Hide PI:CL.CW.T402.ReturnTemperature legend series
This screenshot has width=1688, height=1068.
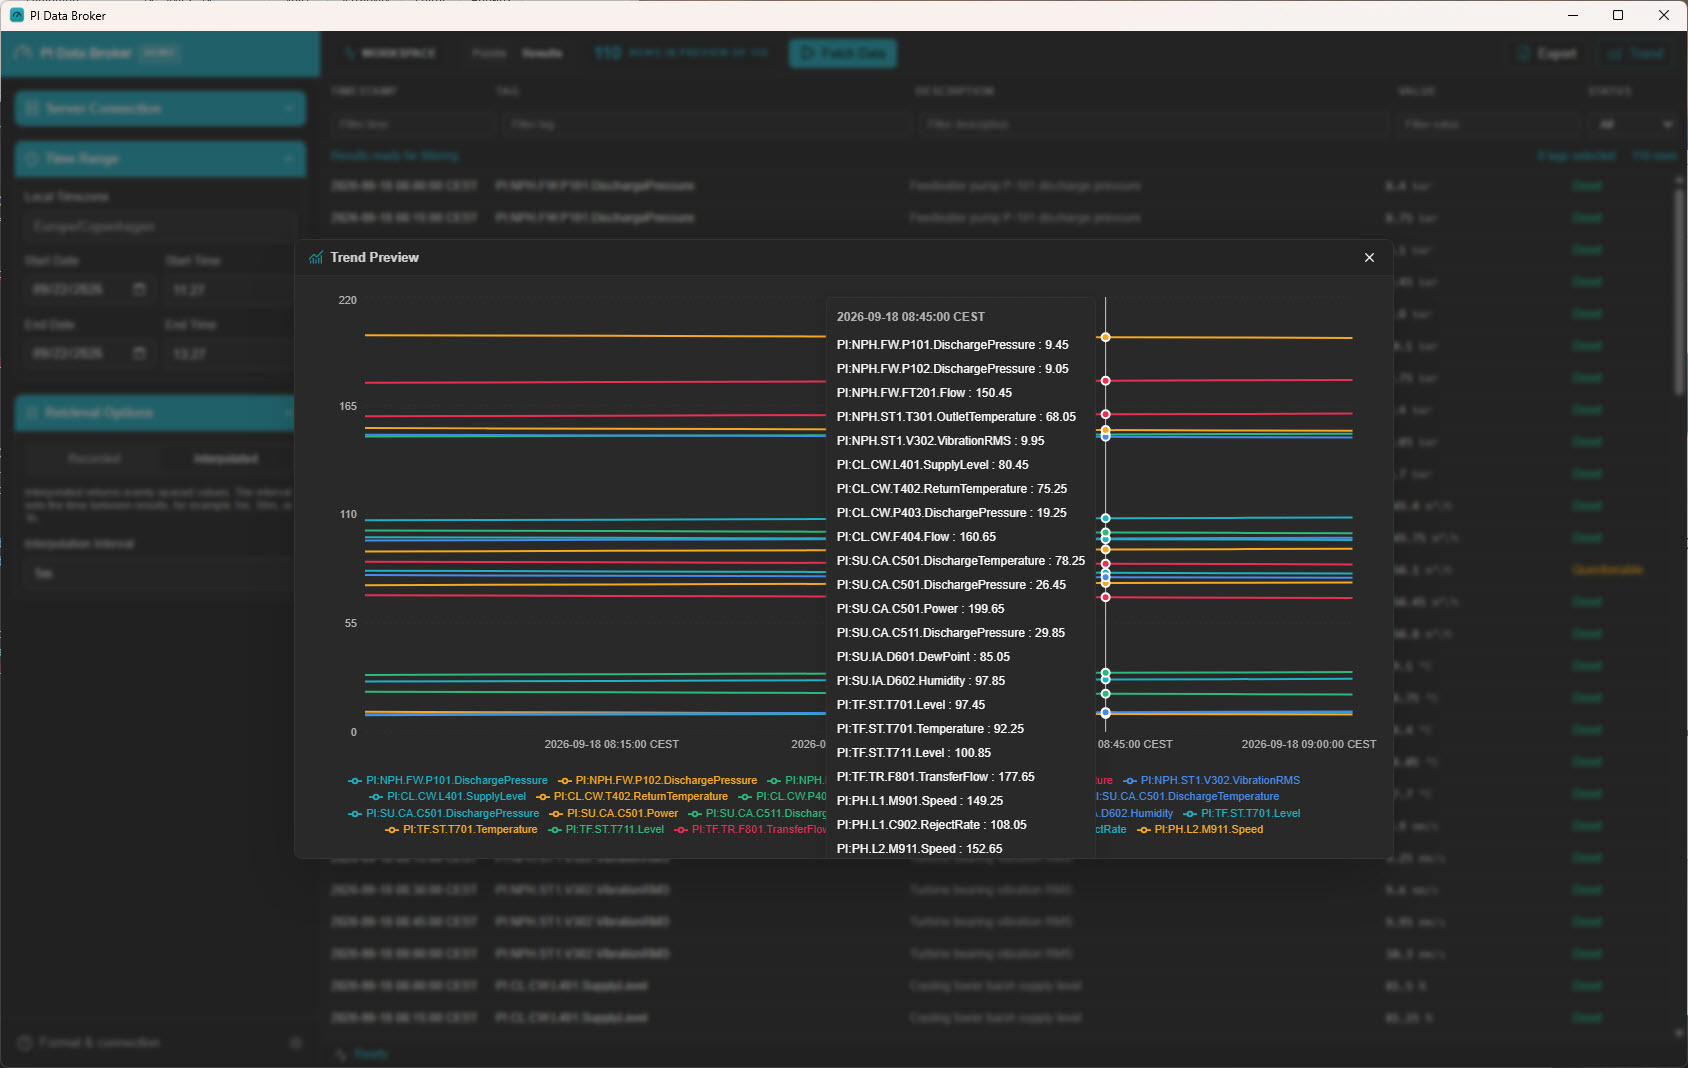632,797
